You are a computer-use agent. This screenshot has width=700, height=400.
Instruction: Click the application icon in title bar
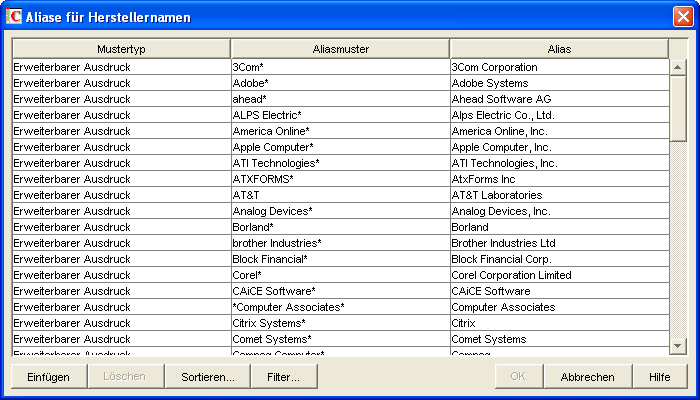click(15, 16)
